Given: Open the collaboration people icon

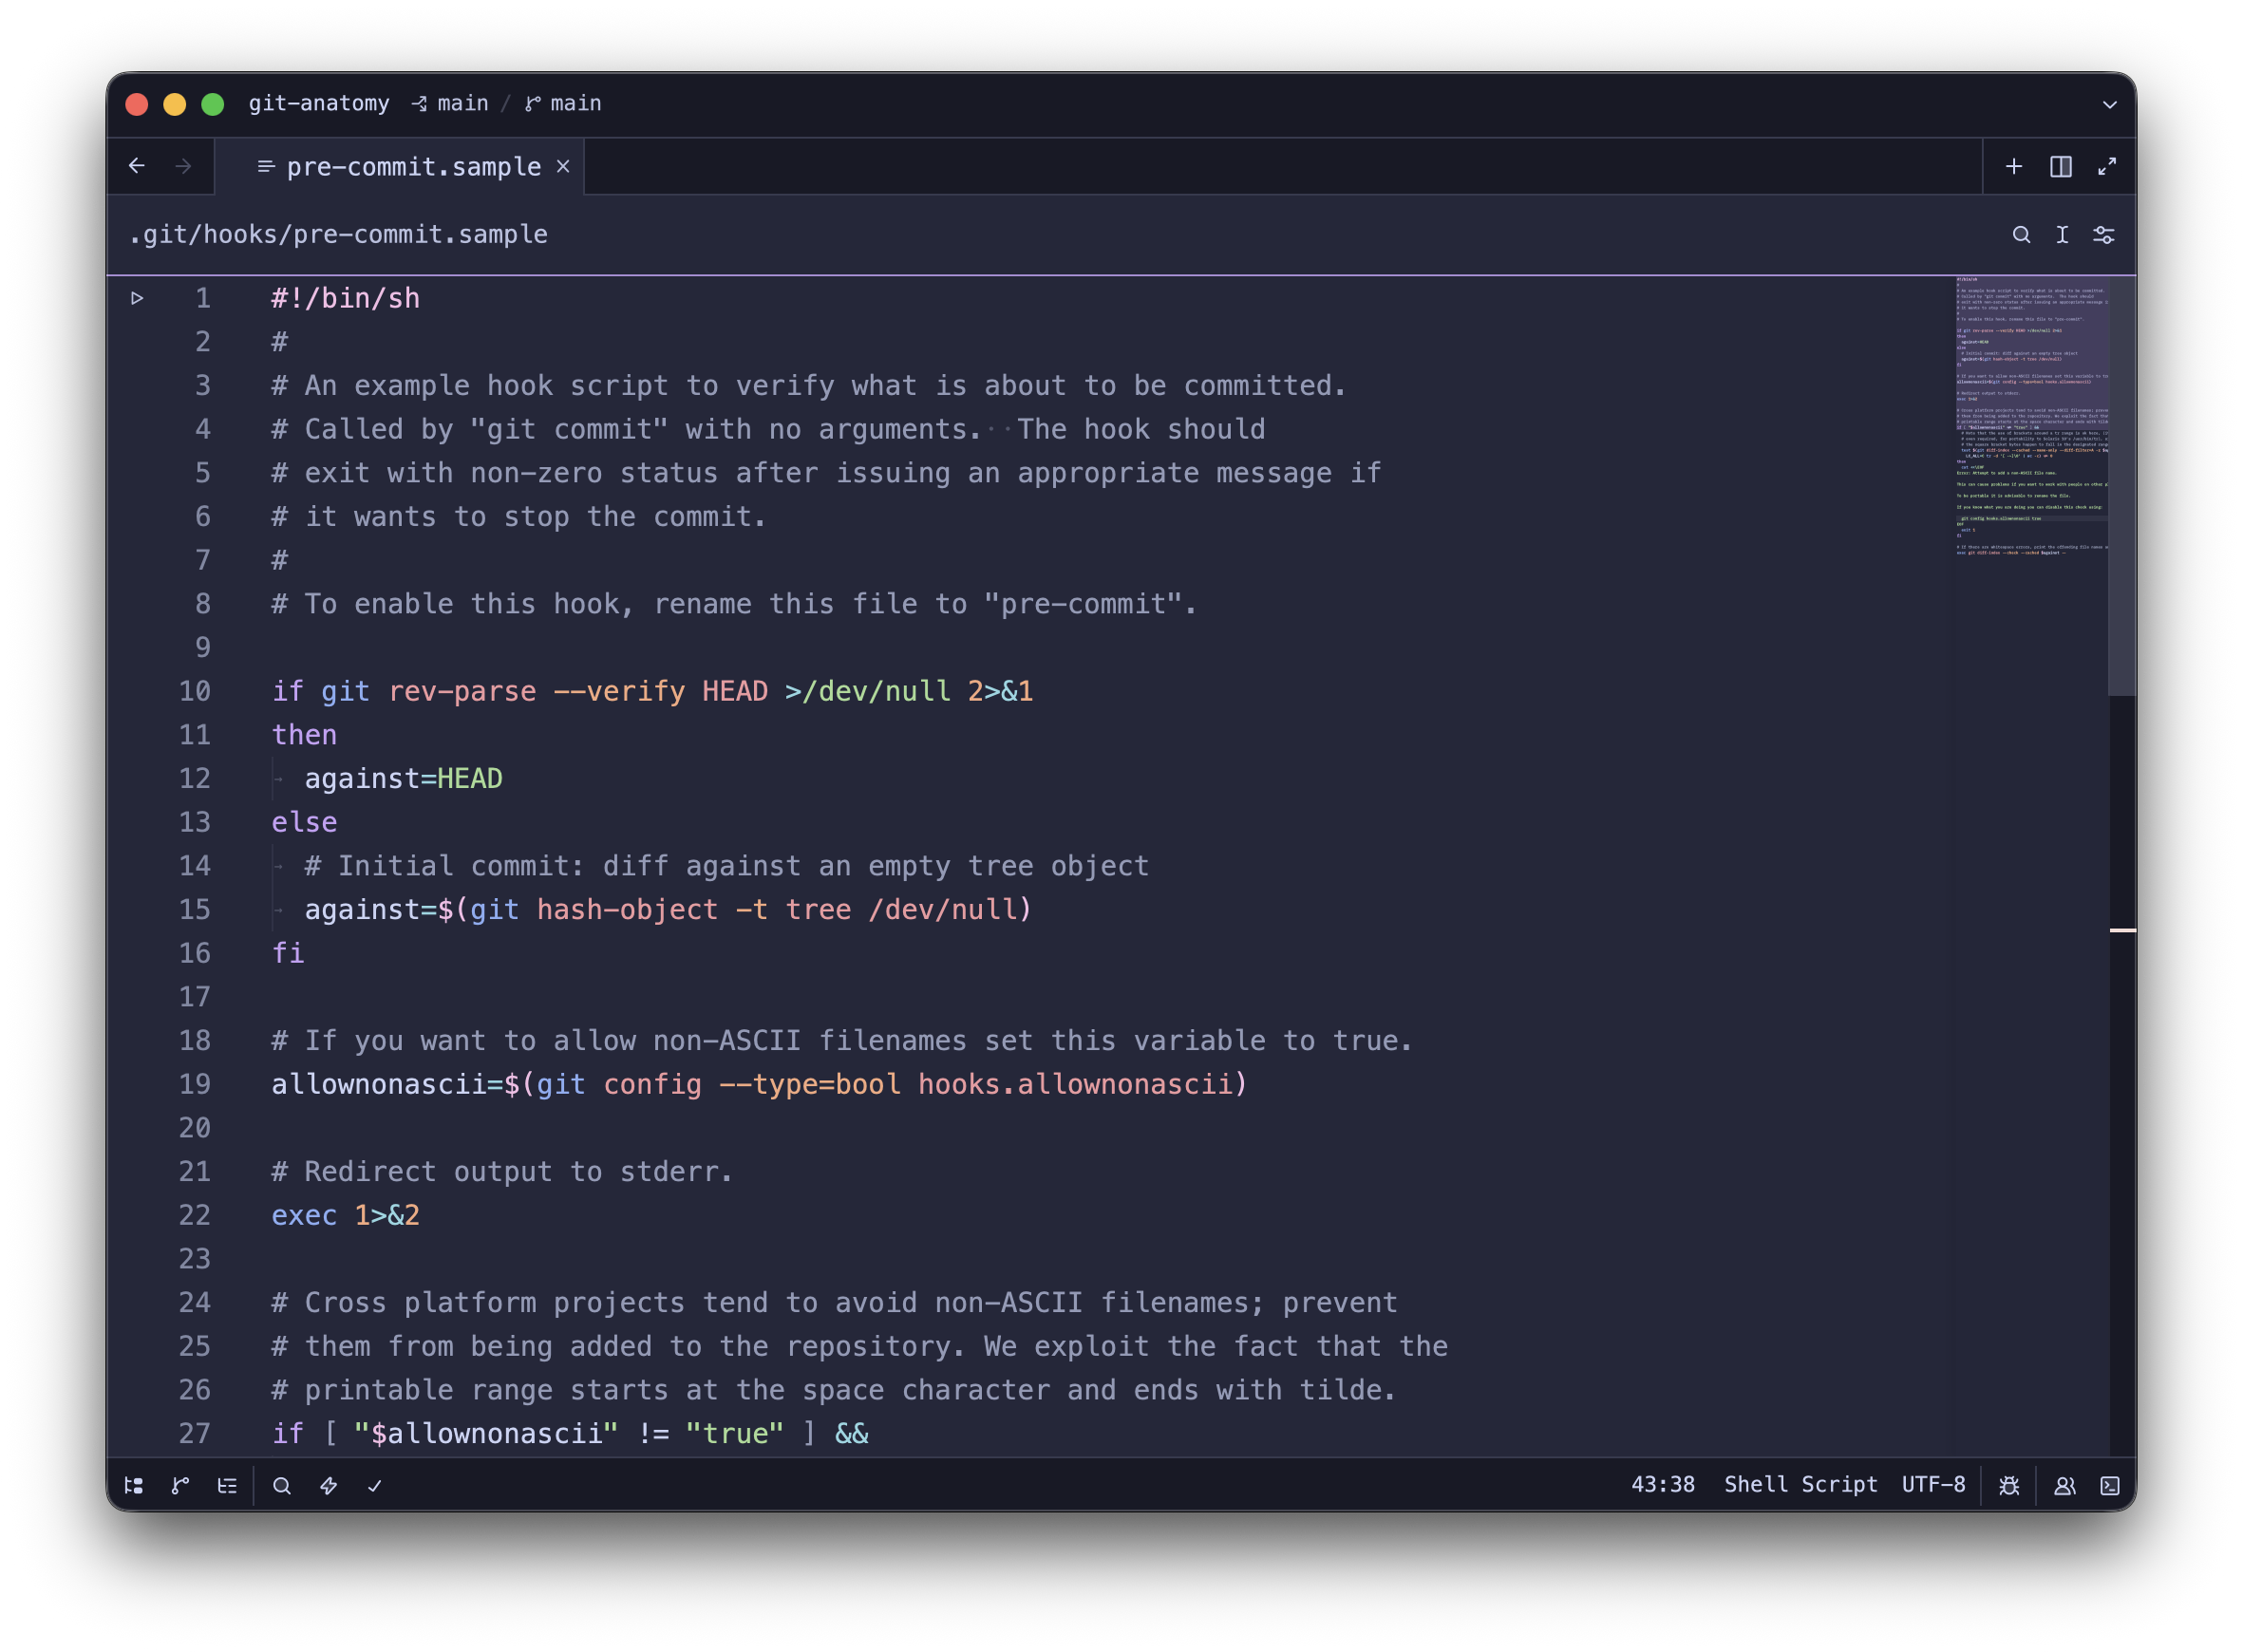Looking at the screenshot, I should (x=2064, y=1486).
